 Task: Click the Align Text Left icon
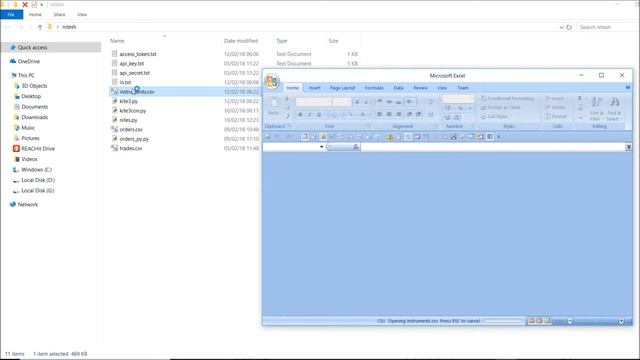click(380, 114)
